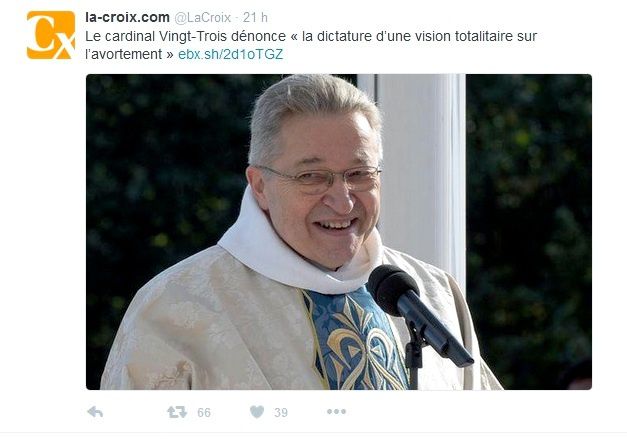
Task: Retweet this La Croix tweet
Action: tap(177, 412)
